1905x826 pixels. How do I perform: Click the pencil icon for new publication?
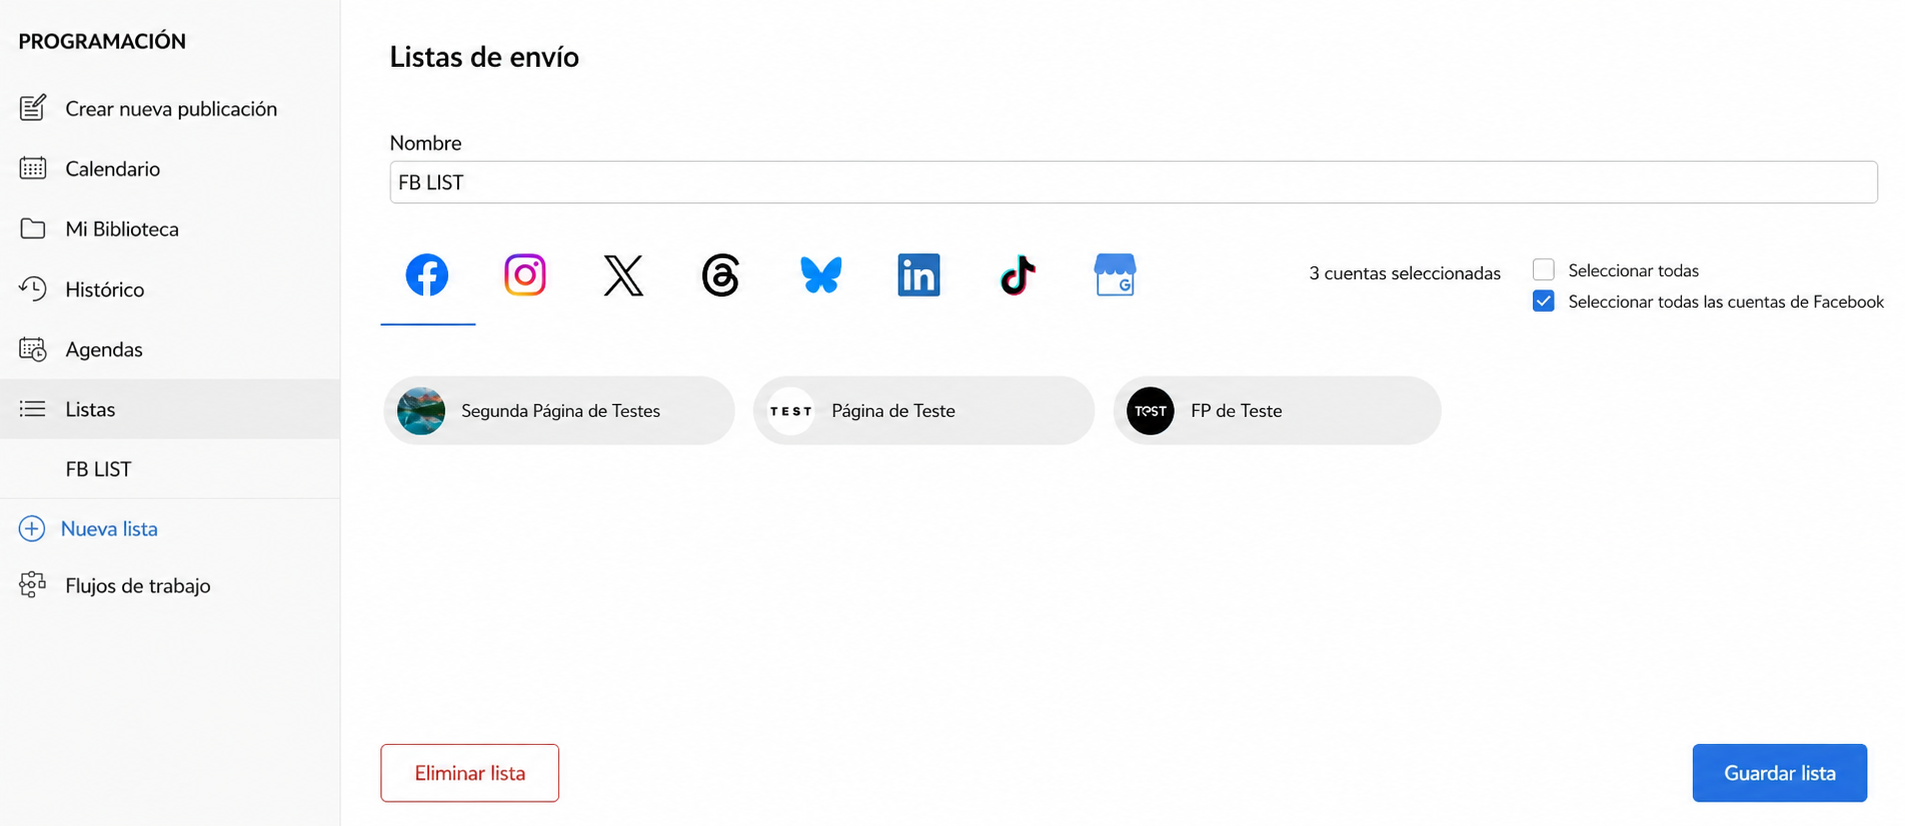click(33, 108)
